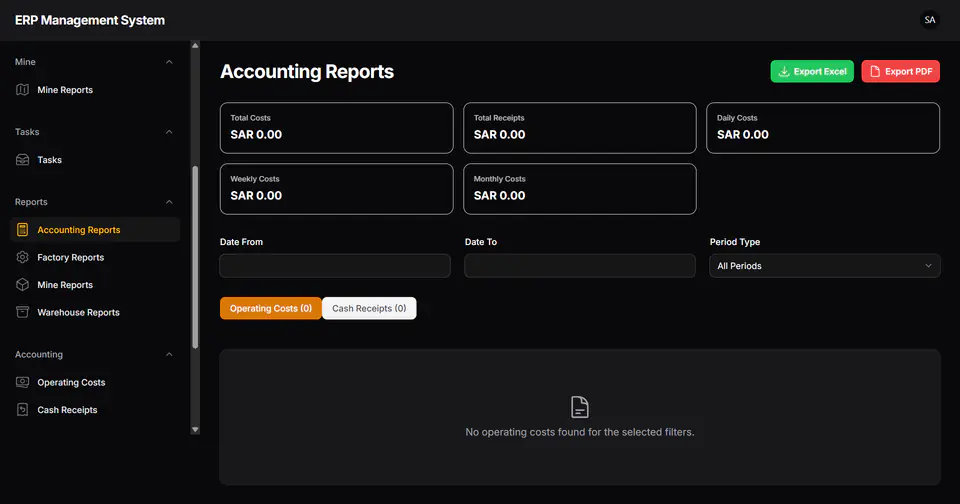This screenshot has height=504, width=960.
Task: Click sidebar scrollbar up arrow
Action: [x=195, y=46]
